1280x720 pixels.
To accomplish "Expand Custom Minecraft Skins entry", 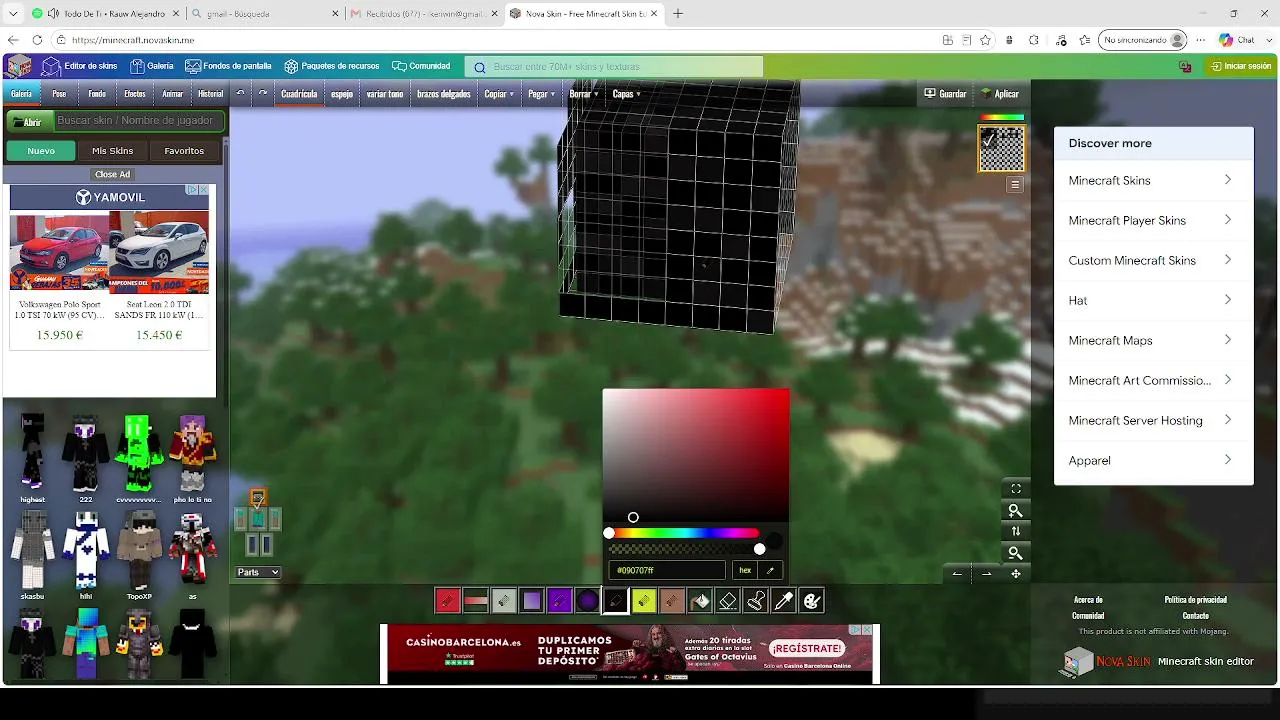I will pos(1154,260).
